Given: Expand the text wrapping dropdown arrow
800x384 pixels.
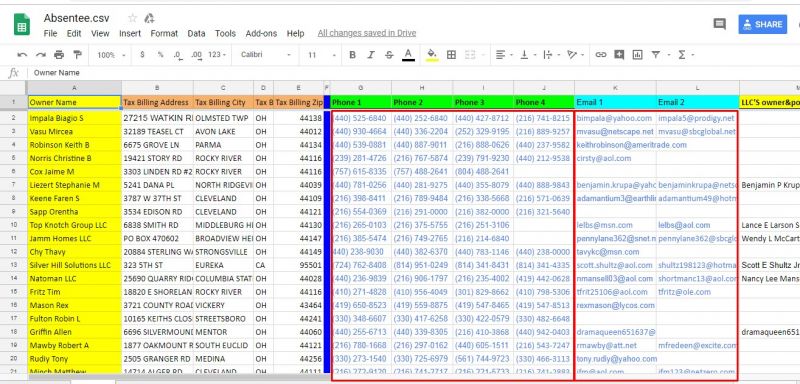Looking at the screenshot, I should [559, 55].
